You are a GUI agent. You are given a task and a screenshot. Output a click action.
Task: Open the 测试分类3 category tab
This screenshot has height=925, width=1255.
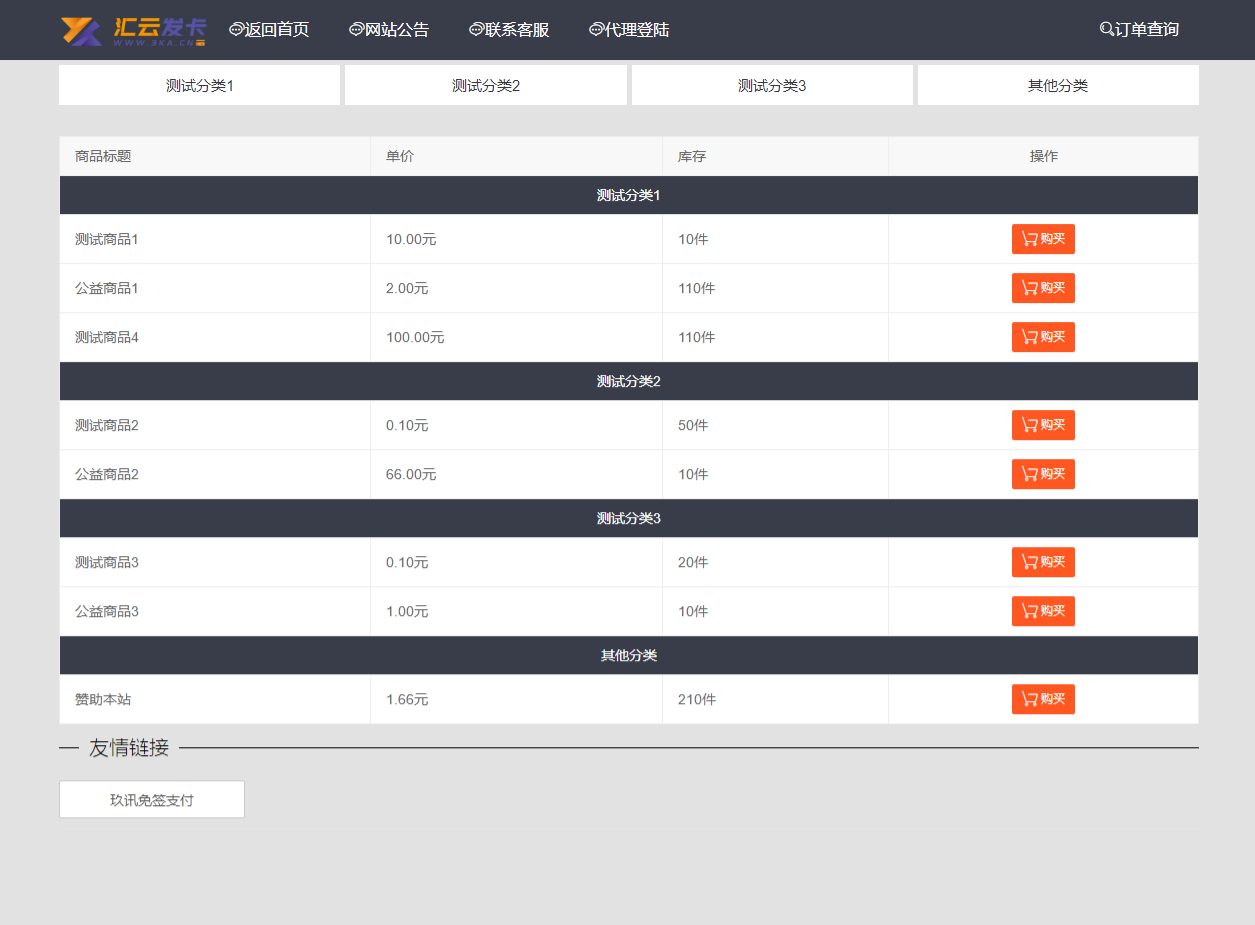(x=772, y=86)
